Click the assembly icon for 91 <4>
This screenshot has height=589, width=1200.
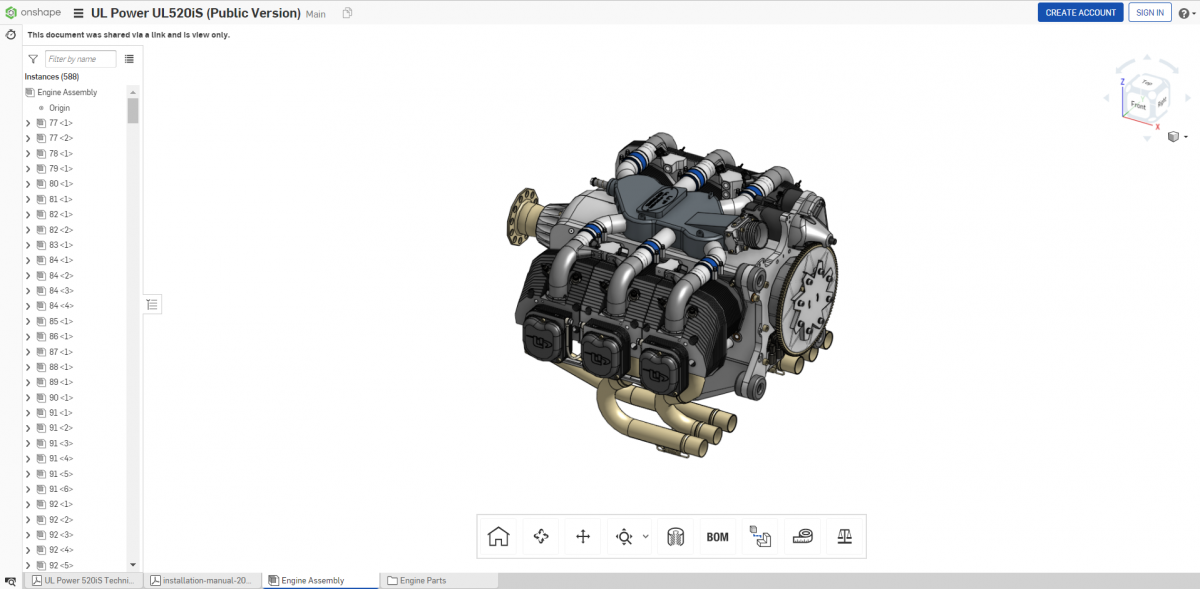click(41, 458)
